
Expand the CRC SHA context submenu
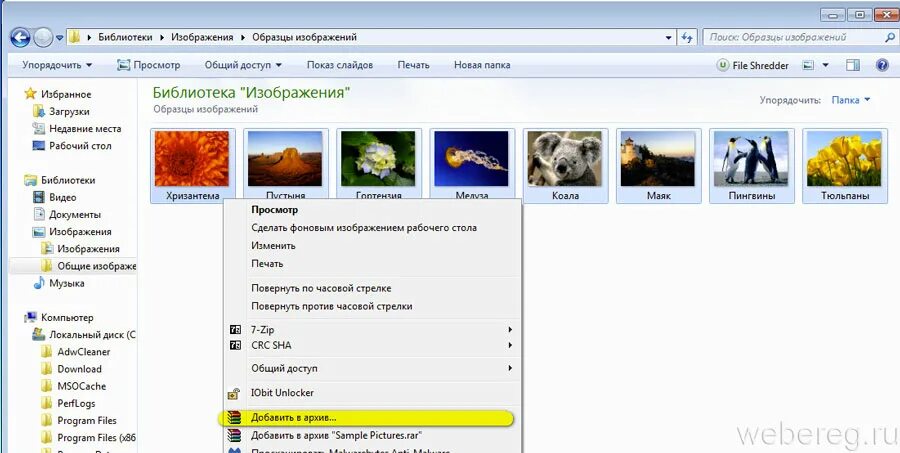(372, 346)
